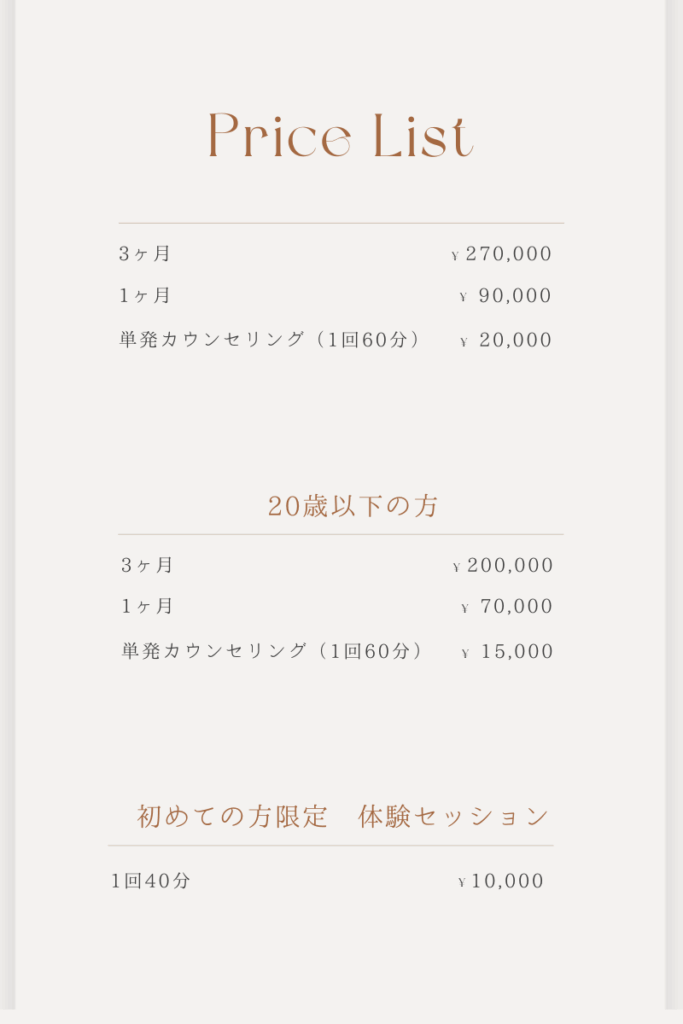The height and width of the screenshot is (1024, 683).
Task: Select the 1回40分 session label
Action: 150,881
